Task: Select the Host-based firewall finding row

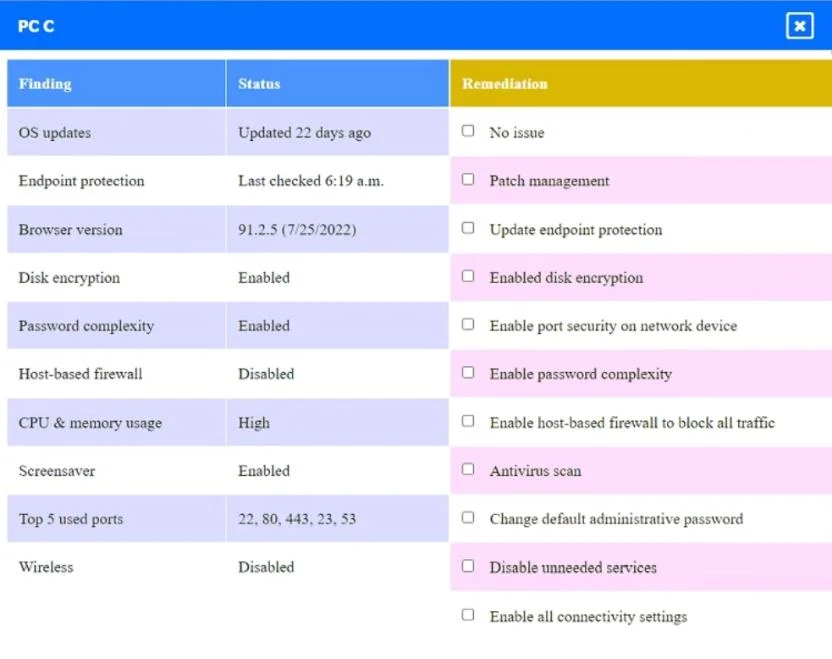Action: click(x=228, y=374)
